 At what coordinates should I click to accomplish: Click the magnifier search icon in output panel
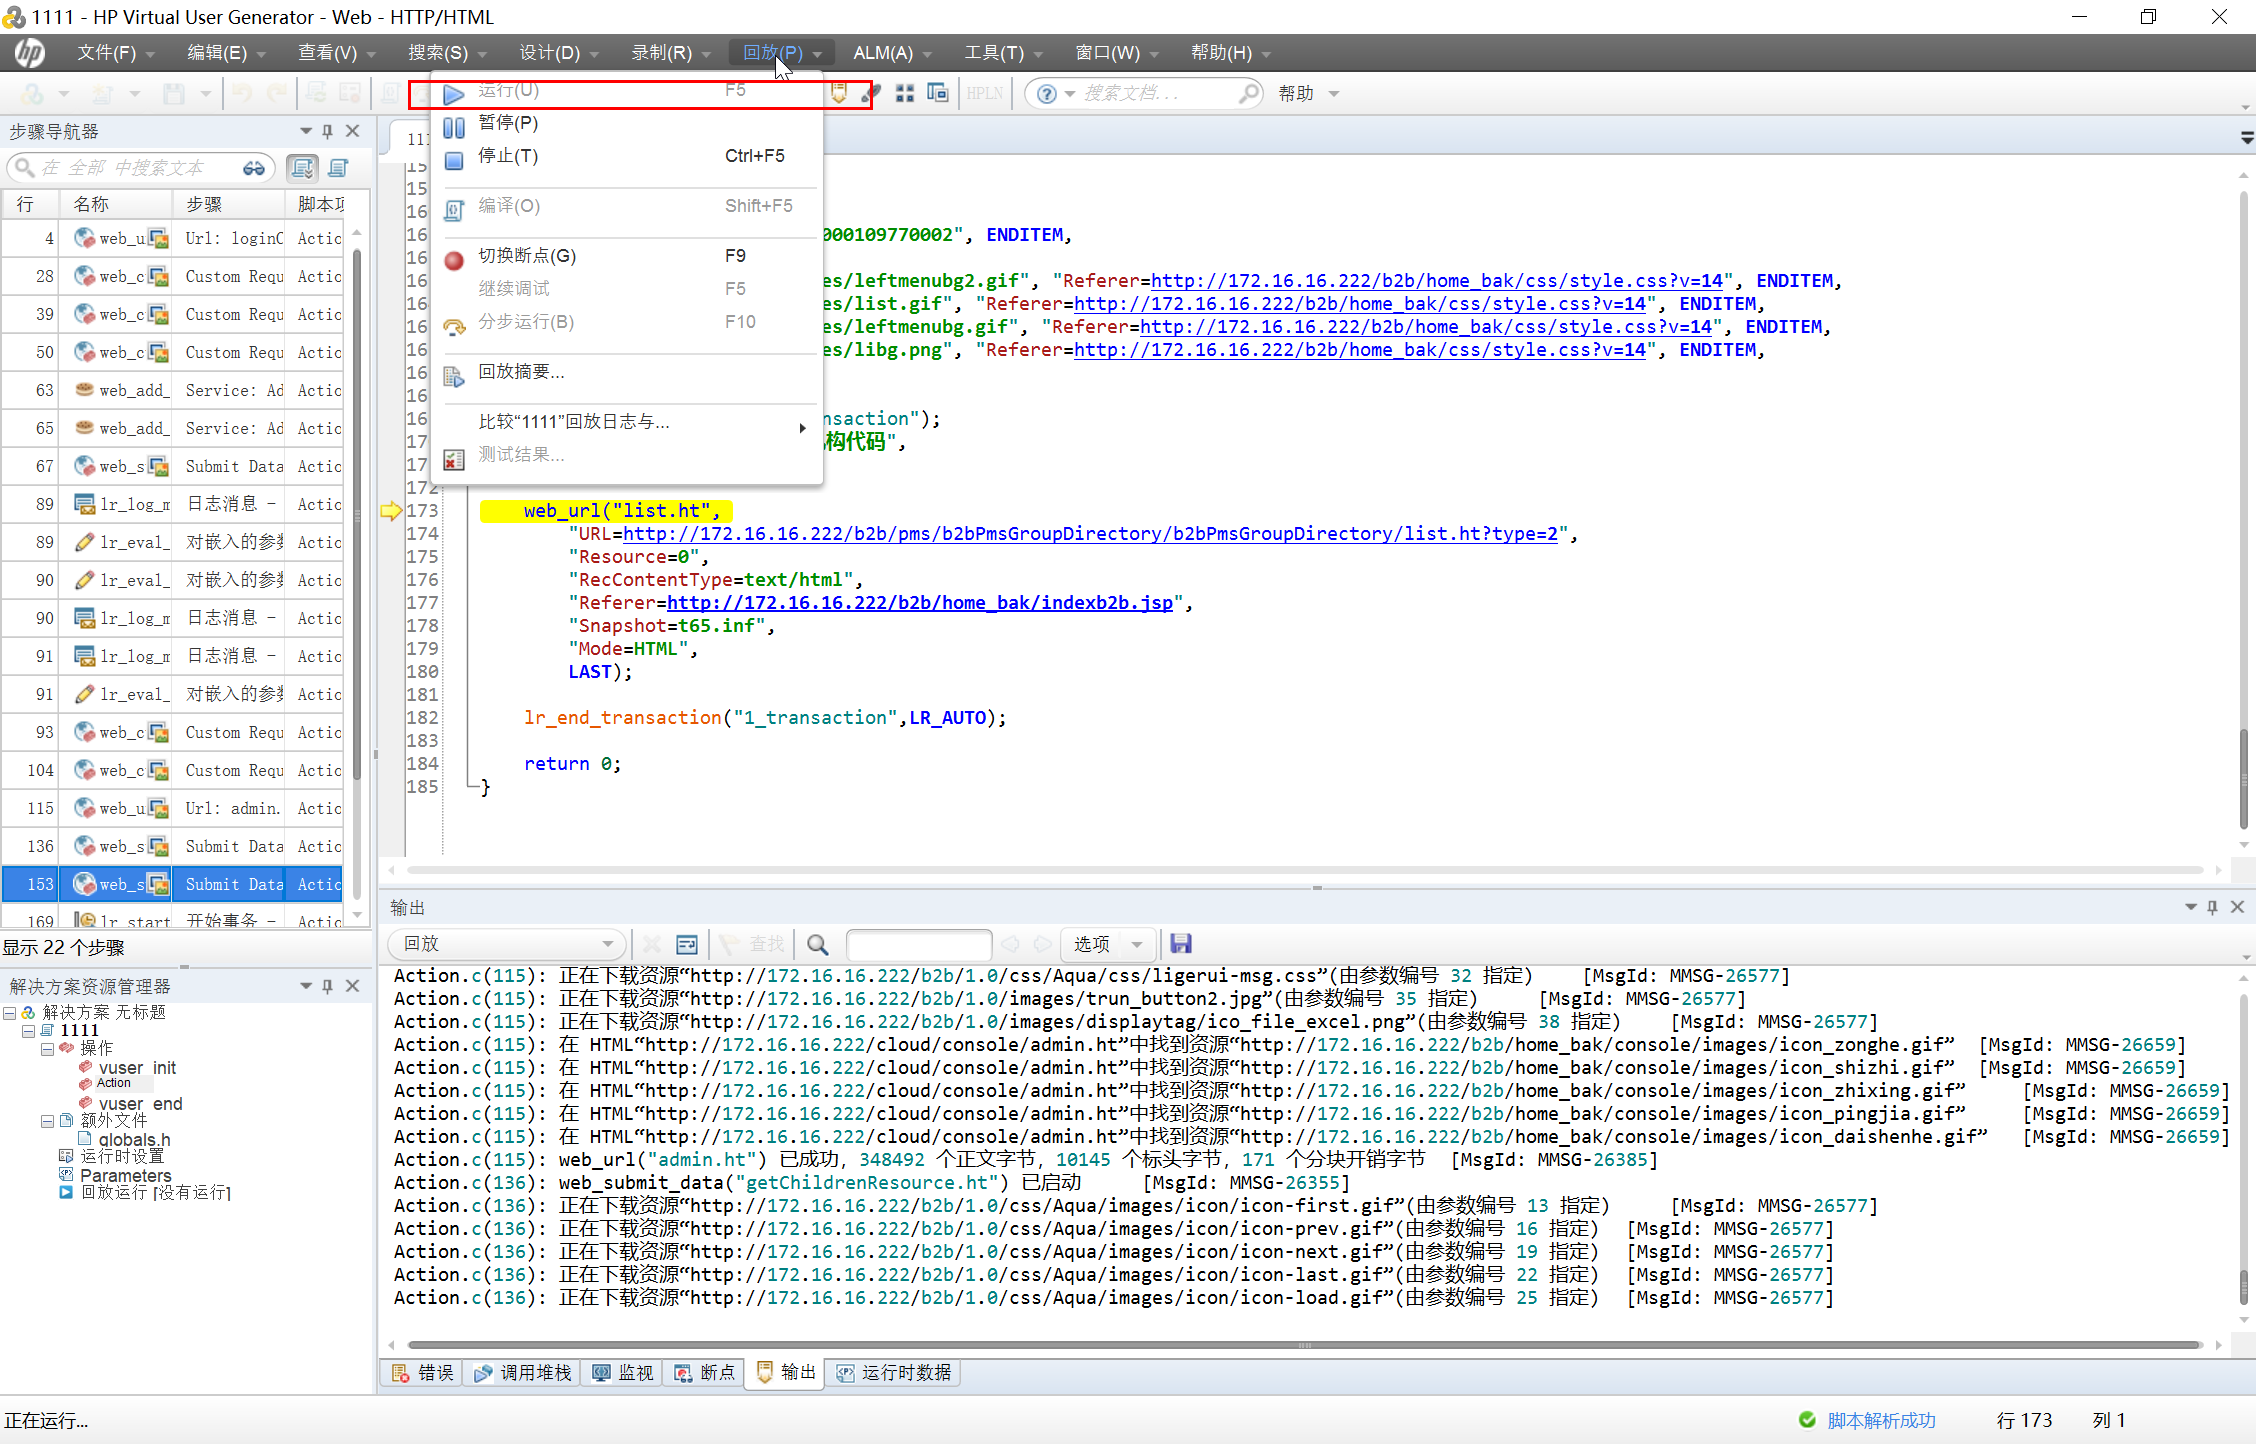click(x=817, y=943)
